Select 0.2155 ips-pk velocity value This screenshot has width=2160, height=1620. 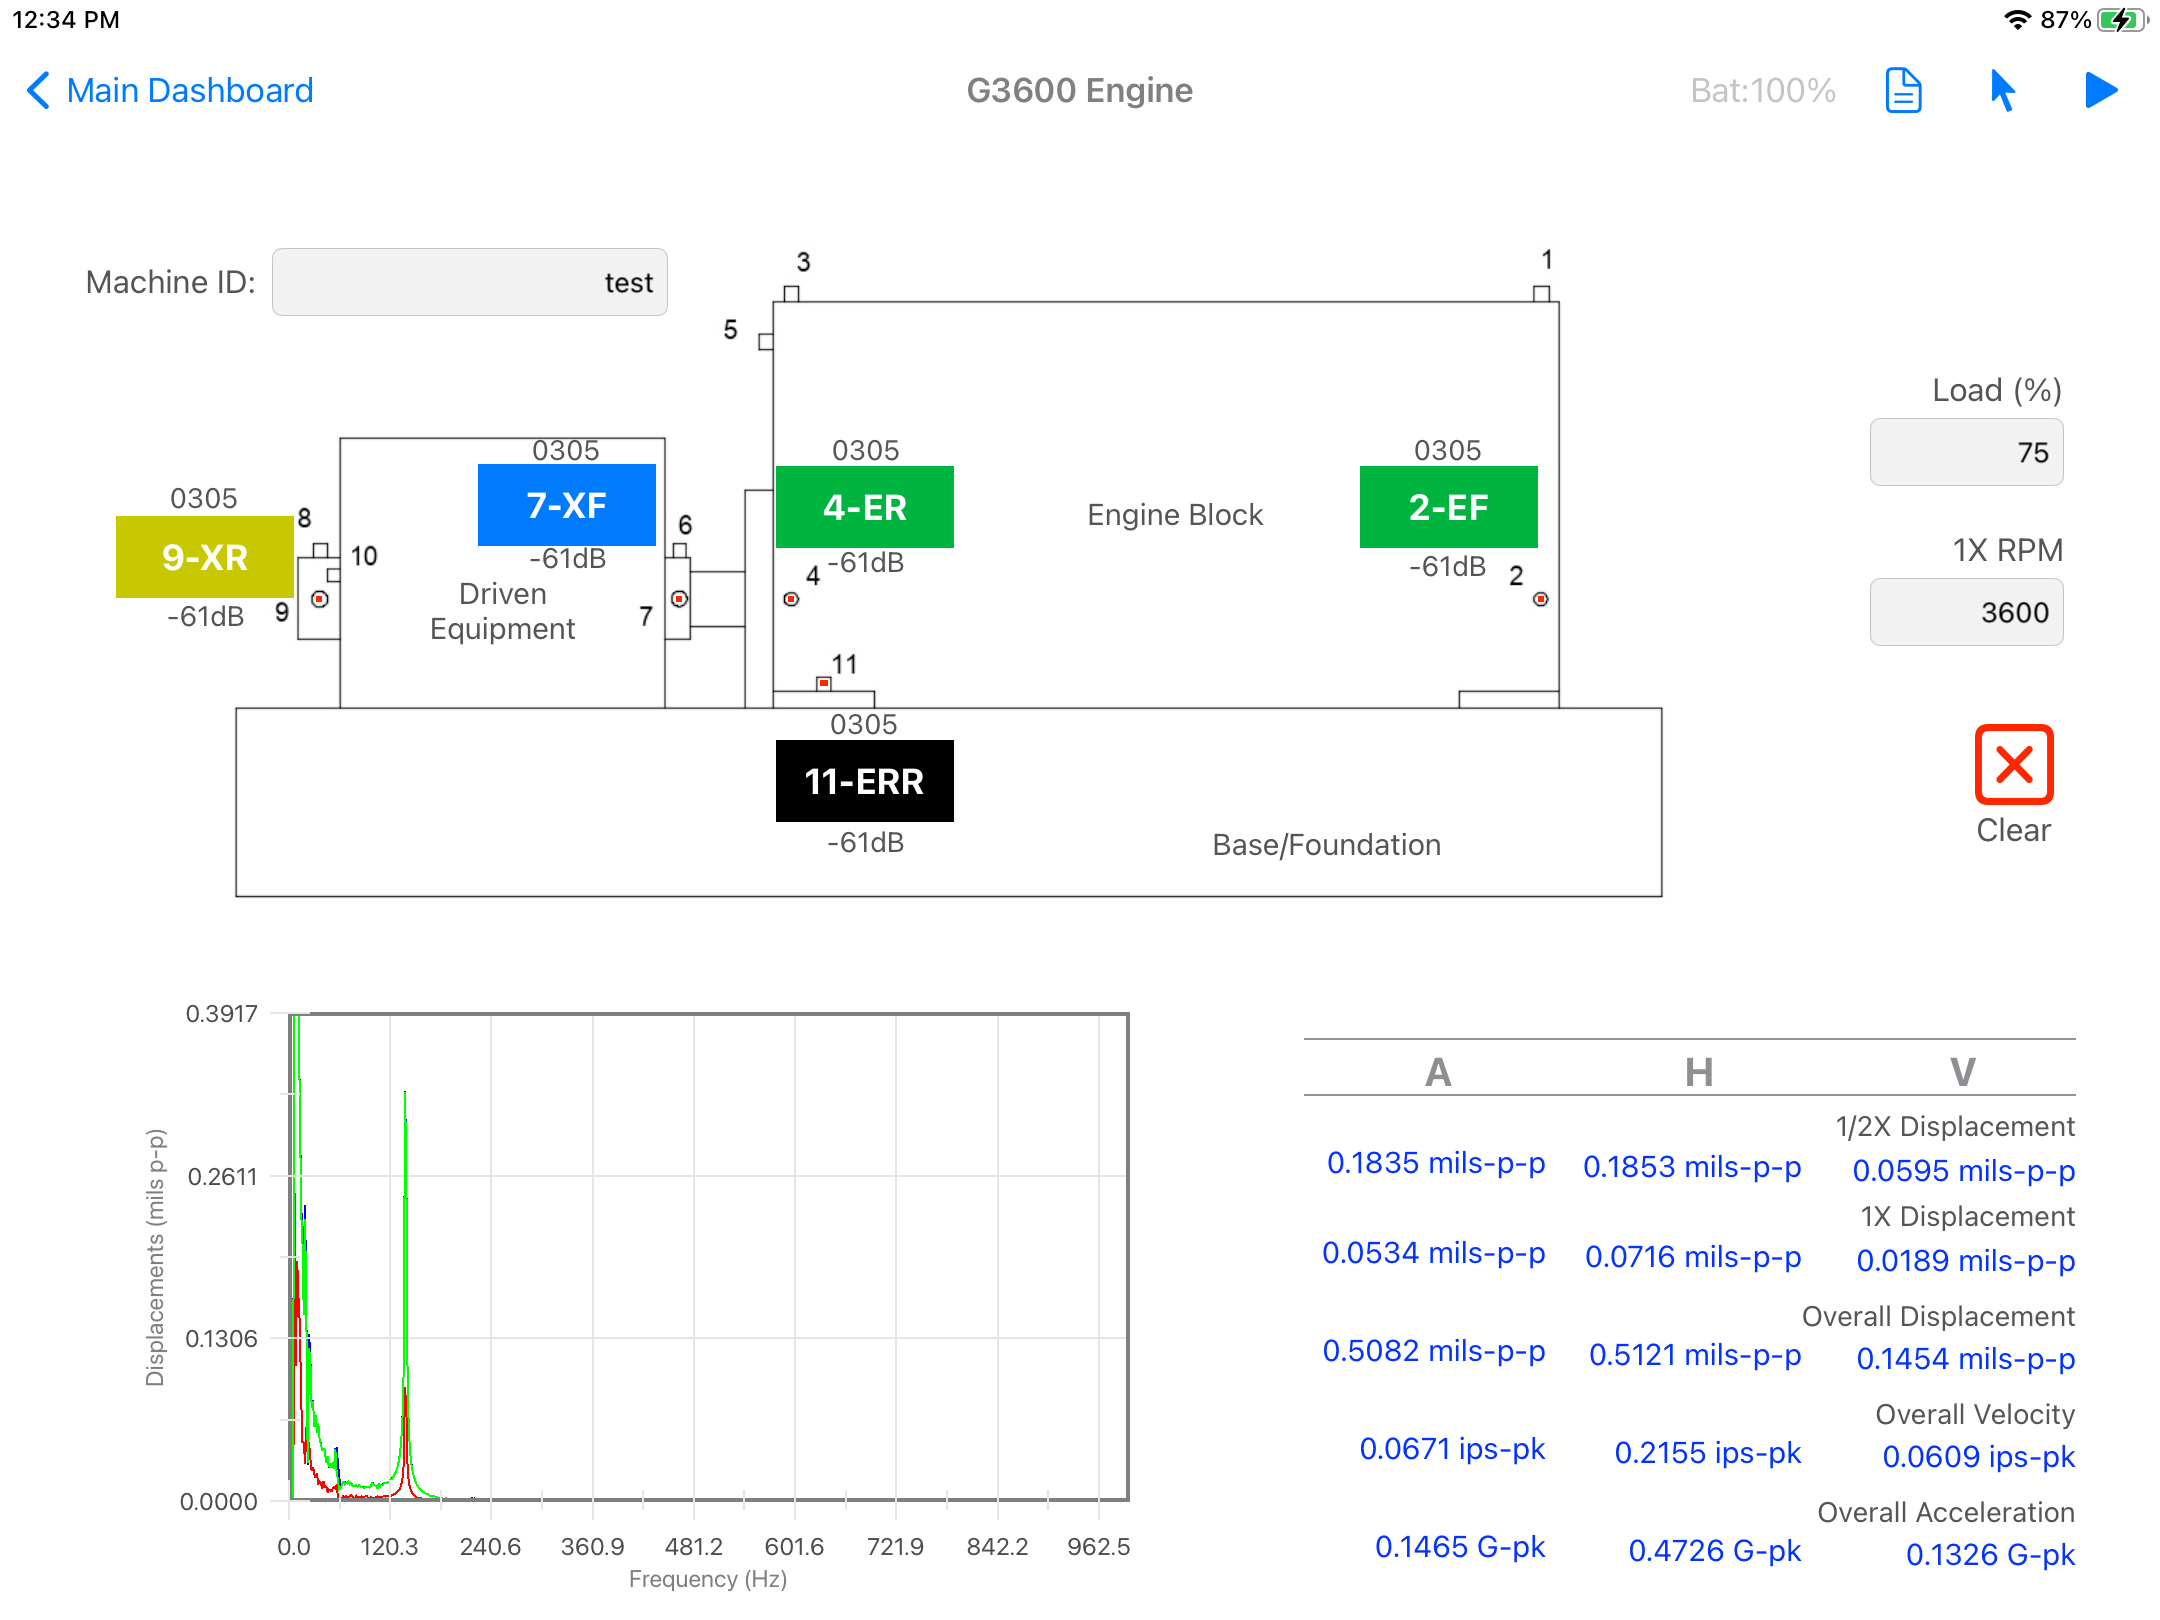(x=1708, y=1453)
